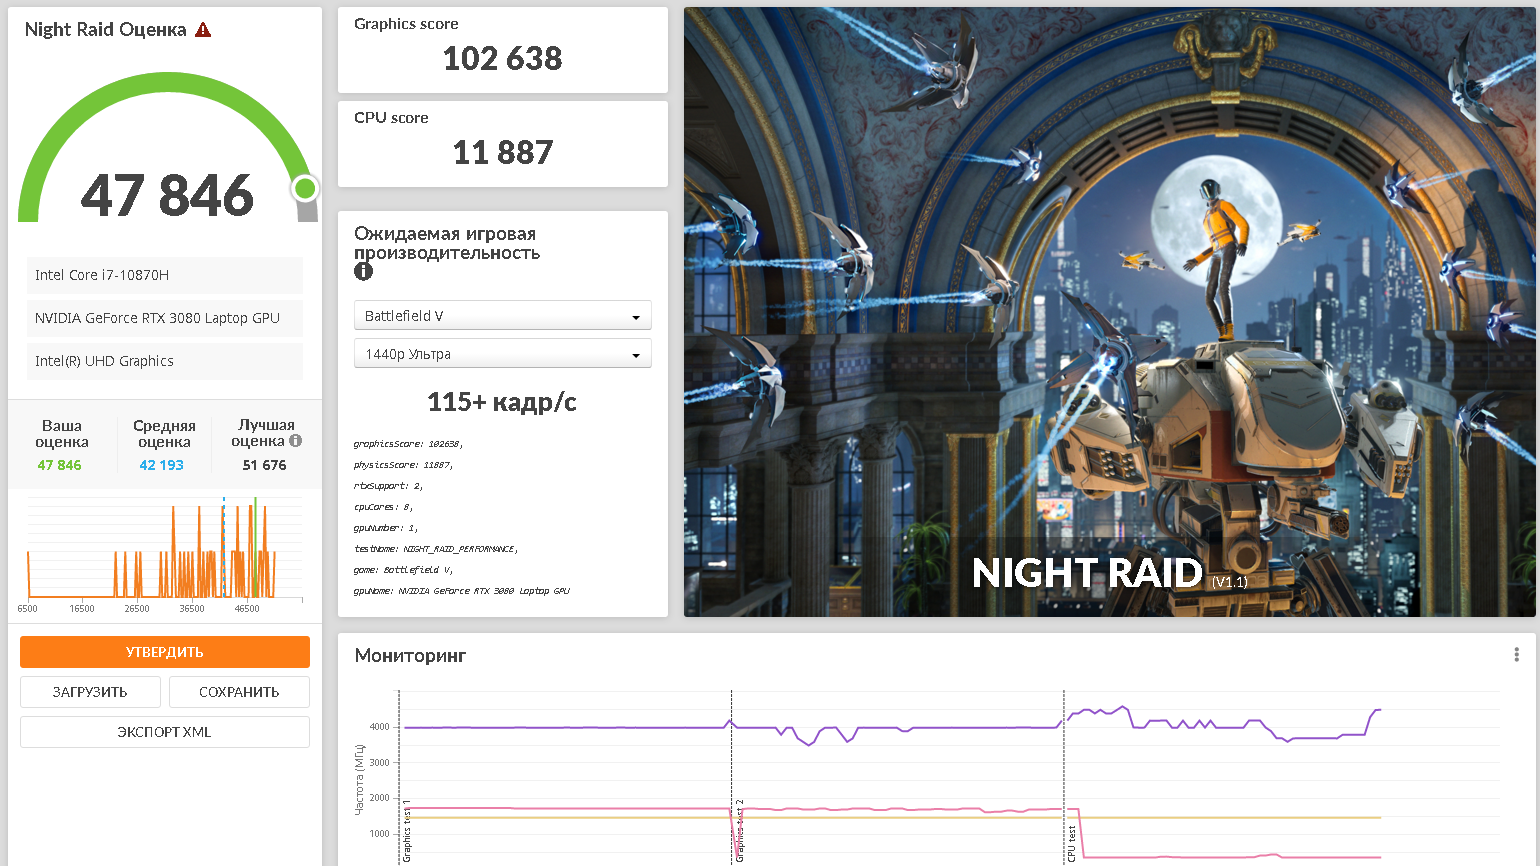This screenshot has width=1540, height=866.
Task: Click the score distribution histogram
Action: point(165,548)
